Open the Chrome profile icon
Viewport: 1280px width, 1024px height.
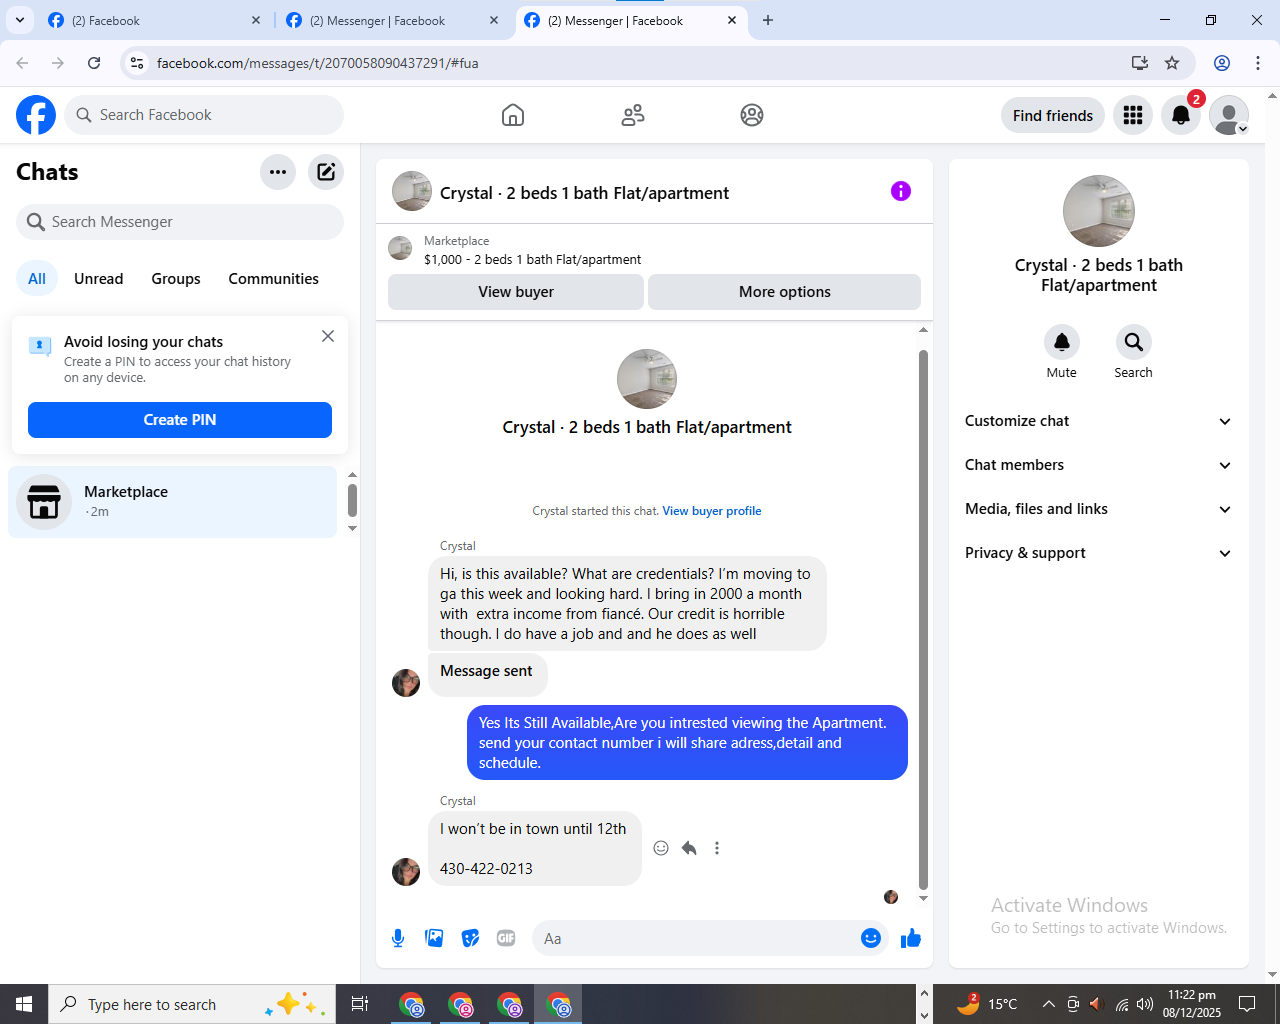coord(1222,63)
